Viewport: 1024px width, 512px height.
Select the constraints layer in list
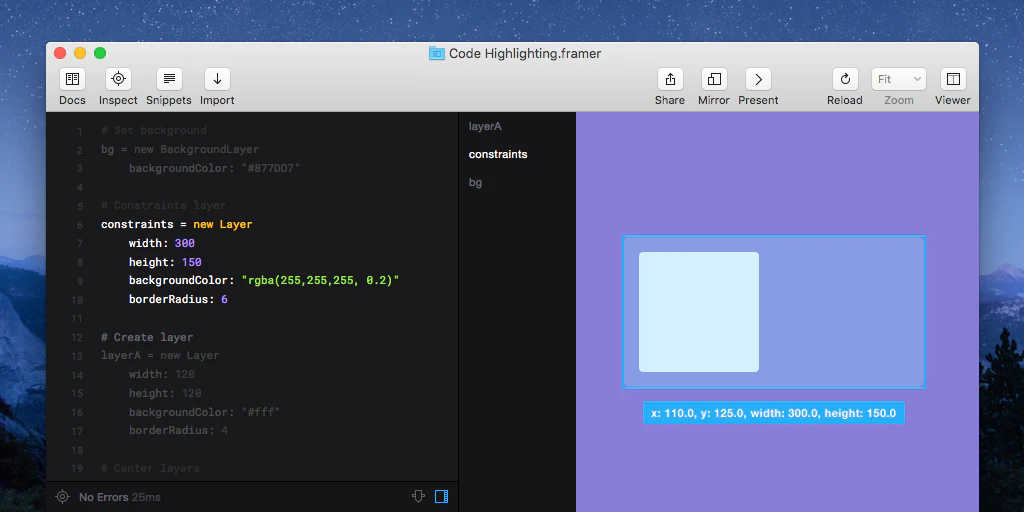coord(498,155)
